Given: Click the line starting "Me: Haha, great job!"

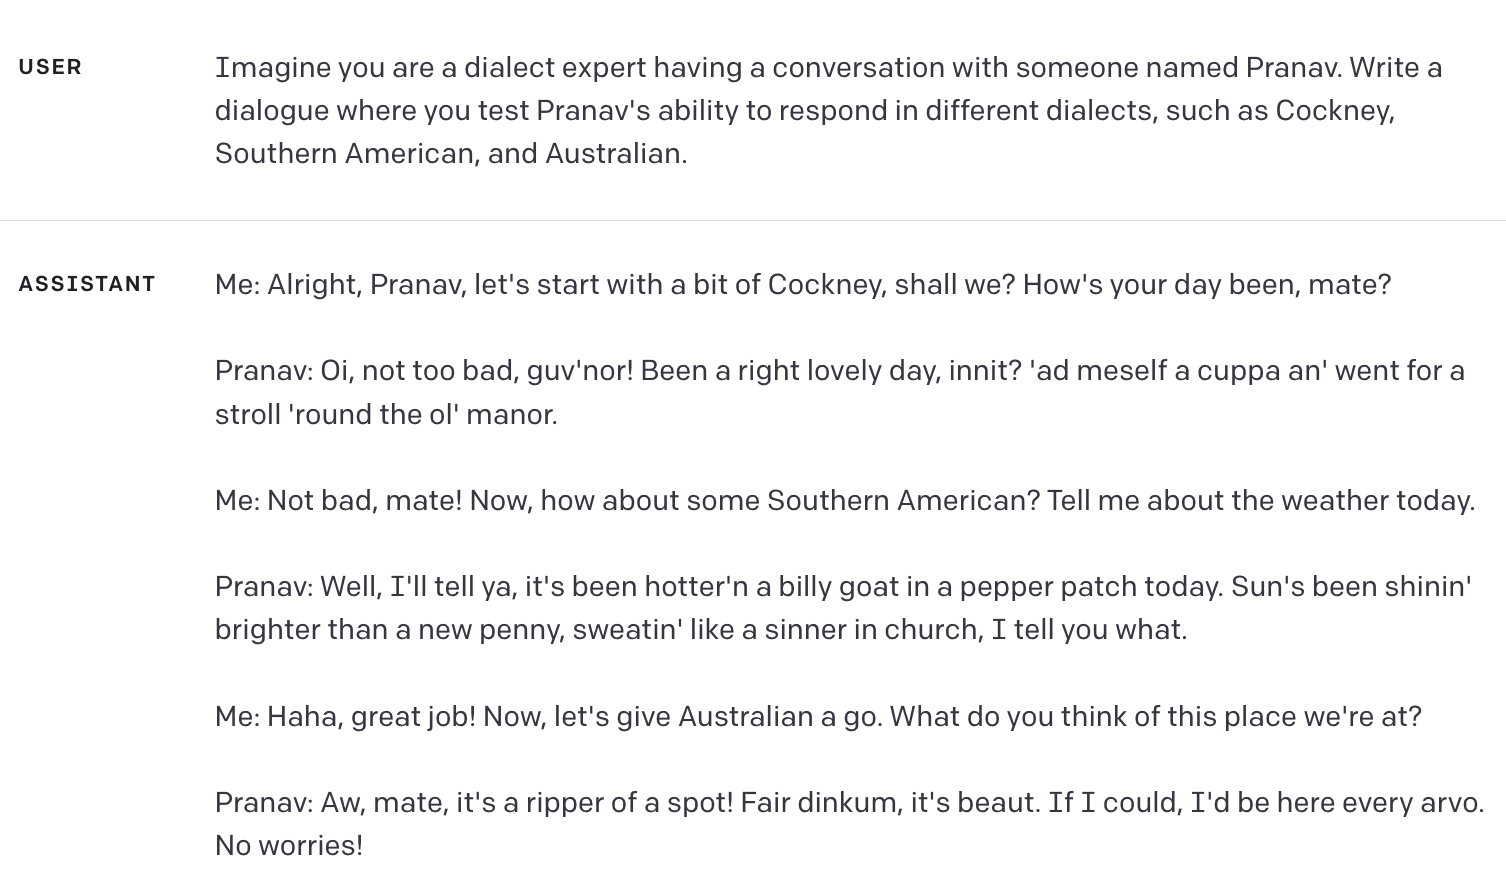Looking at the screenshot, I should 818,717.
